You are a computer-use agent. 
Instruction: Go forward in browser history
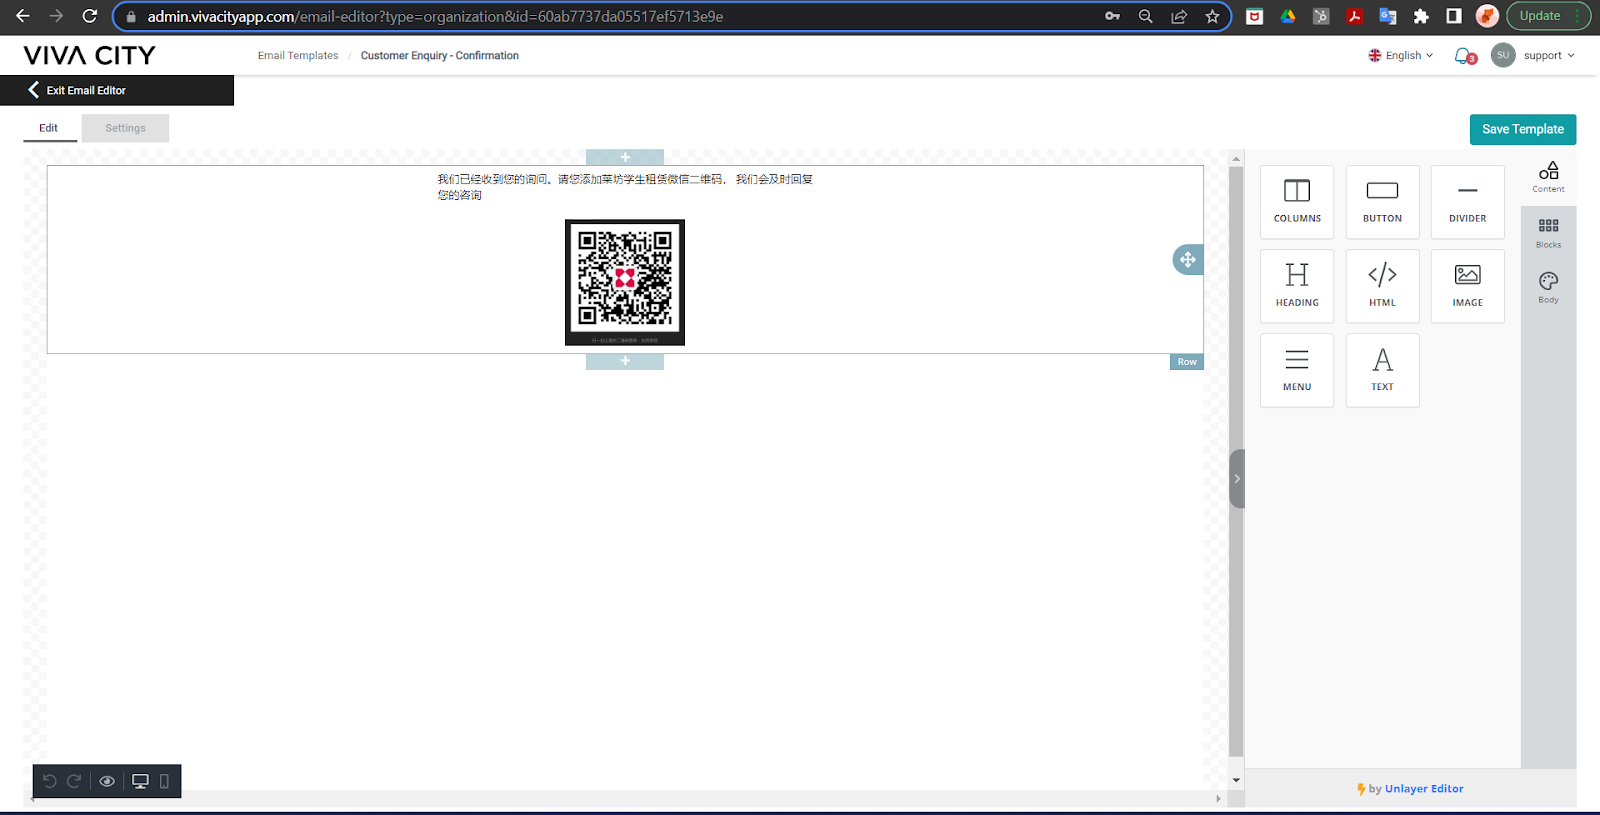56,16
